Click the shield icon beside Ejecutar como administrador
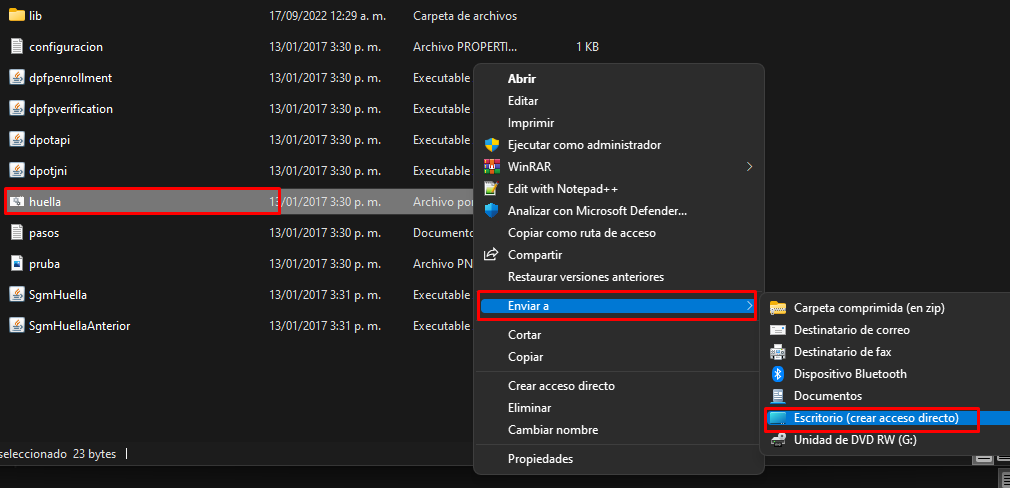 click(x=492, y=145)
